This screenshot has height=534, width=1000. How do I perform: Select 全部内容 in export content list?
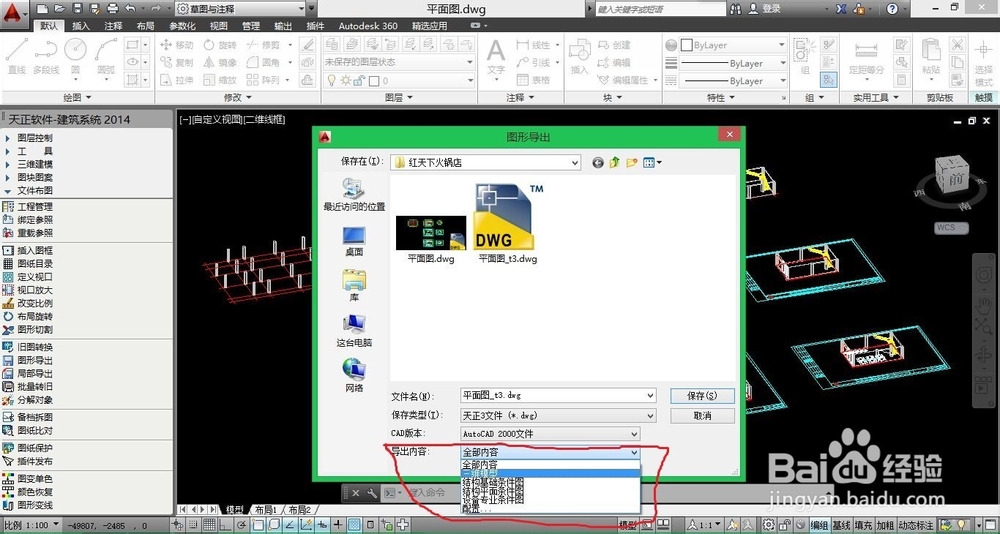480,464
